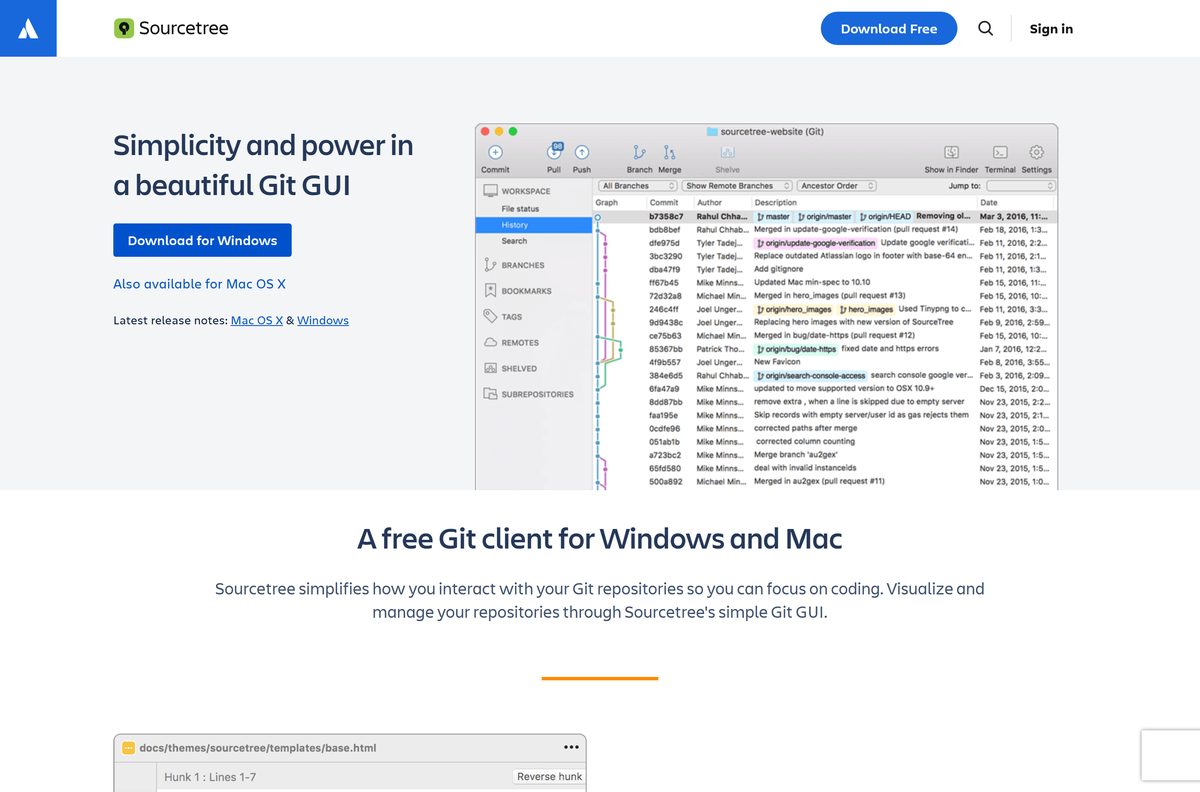Select the Add gitignore commit row

(x=826, y=269)
